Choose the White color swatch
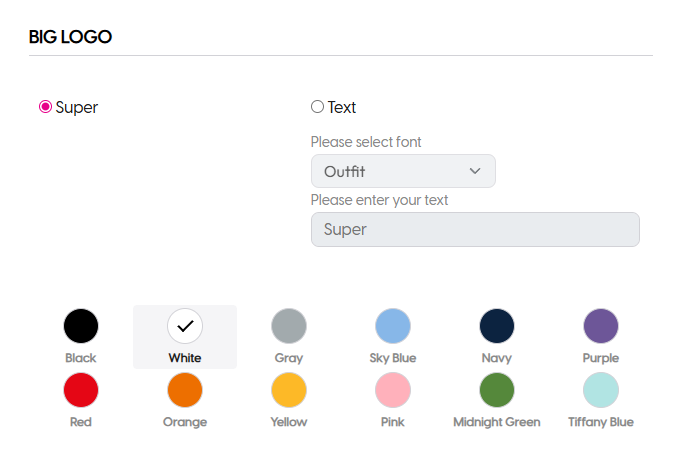Image resolution: width=685 pixels, height=475 pixels. 185,326
